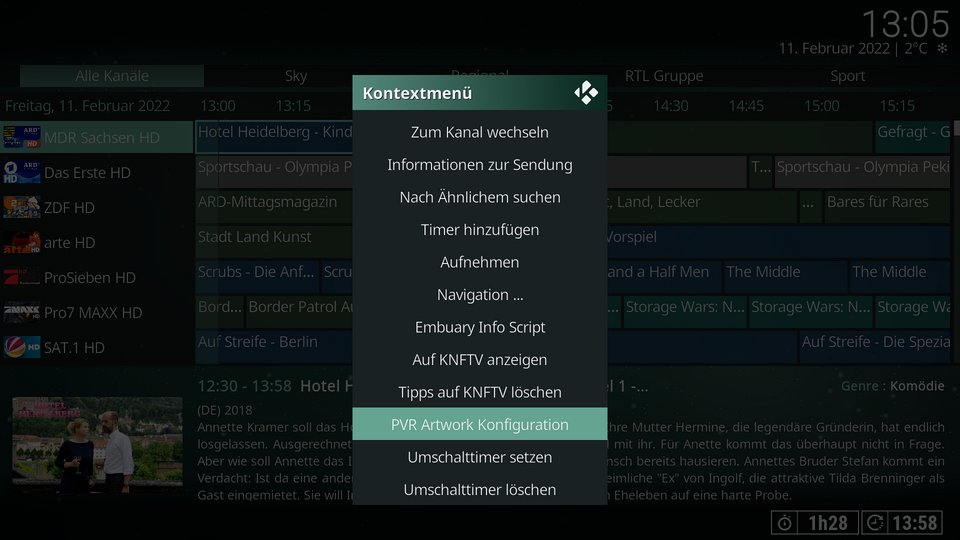This screenshot has width=960, height=540.
Task: Click the SAT.1 HD channel logo
Action: (21, 347)
